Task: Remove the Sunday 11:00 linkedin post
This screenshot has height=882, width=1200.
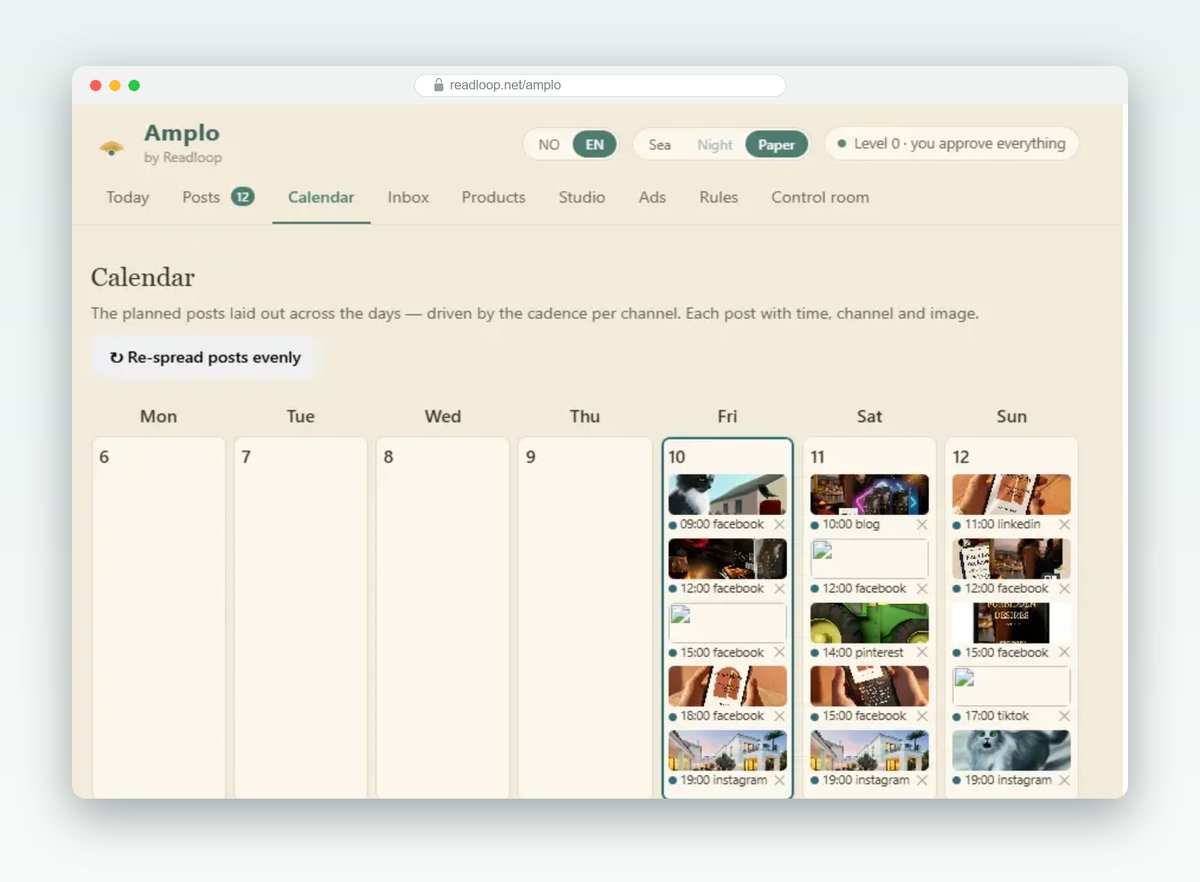Action: [x=1064, y=525]
